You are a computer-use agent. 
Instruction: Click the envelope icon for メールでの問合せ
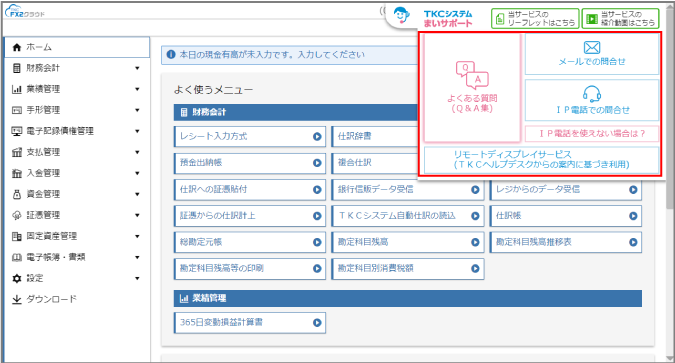point(592,47)
